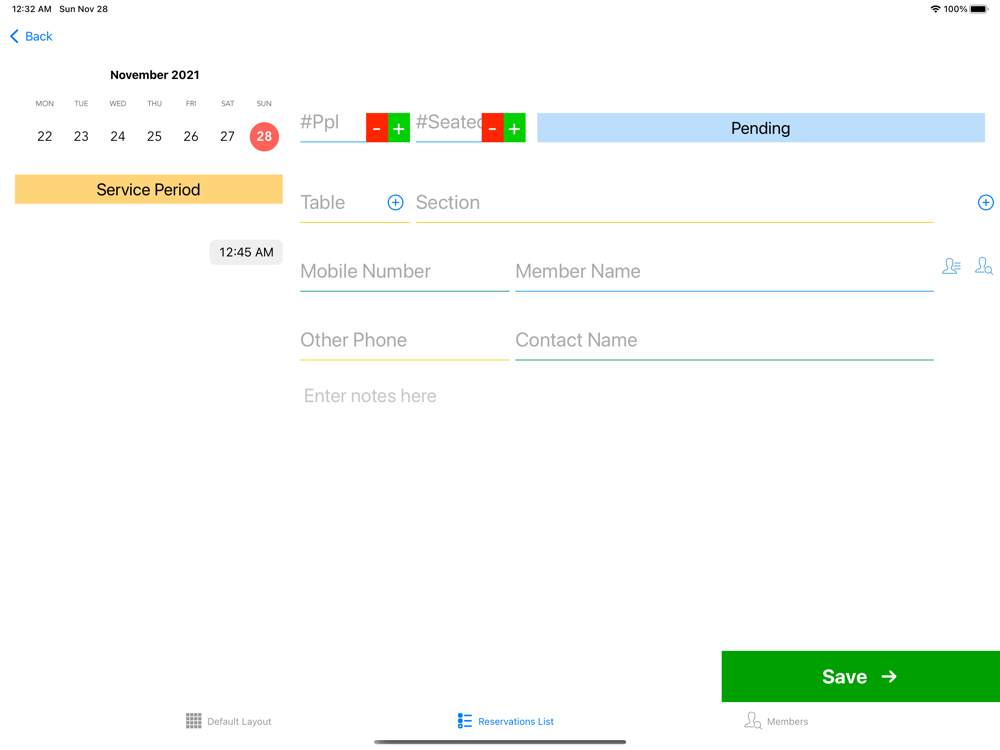
Task: Focus the Mobile Number field
Action: click(404, 272)
